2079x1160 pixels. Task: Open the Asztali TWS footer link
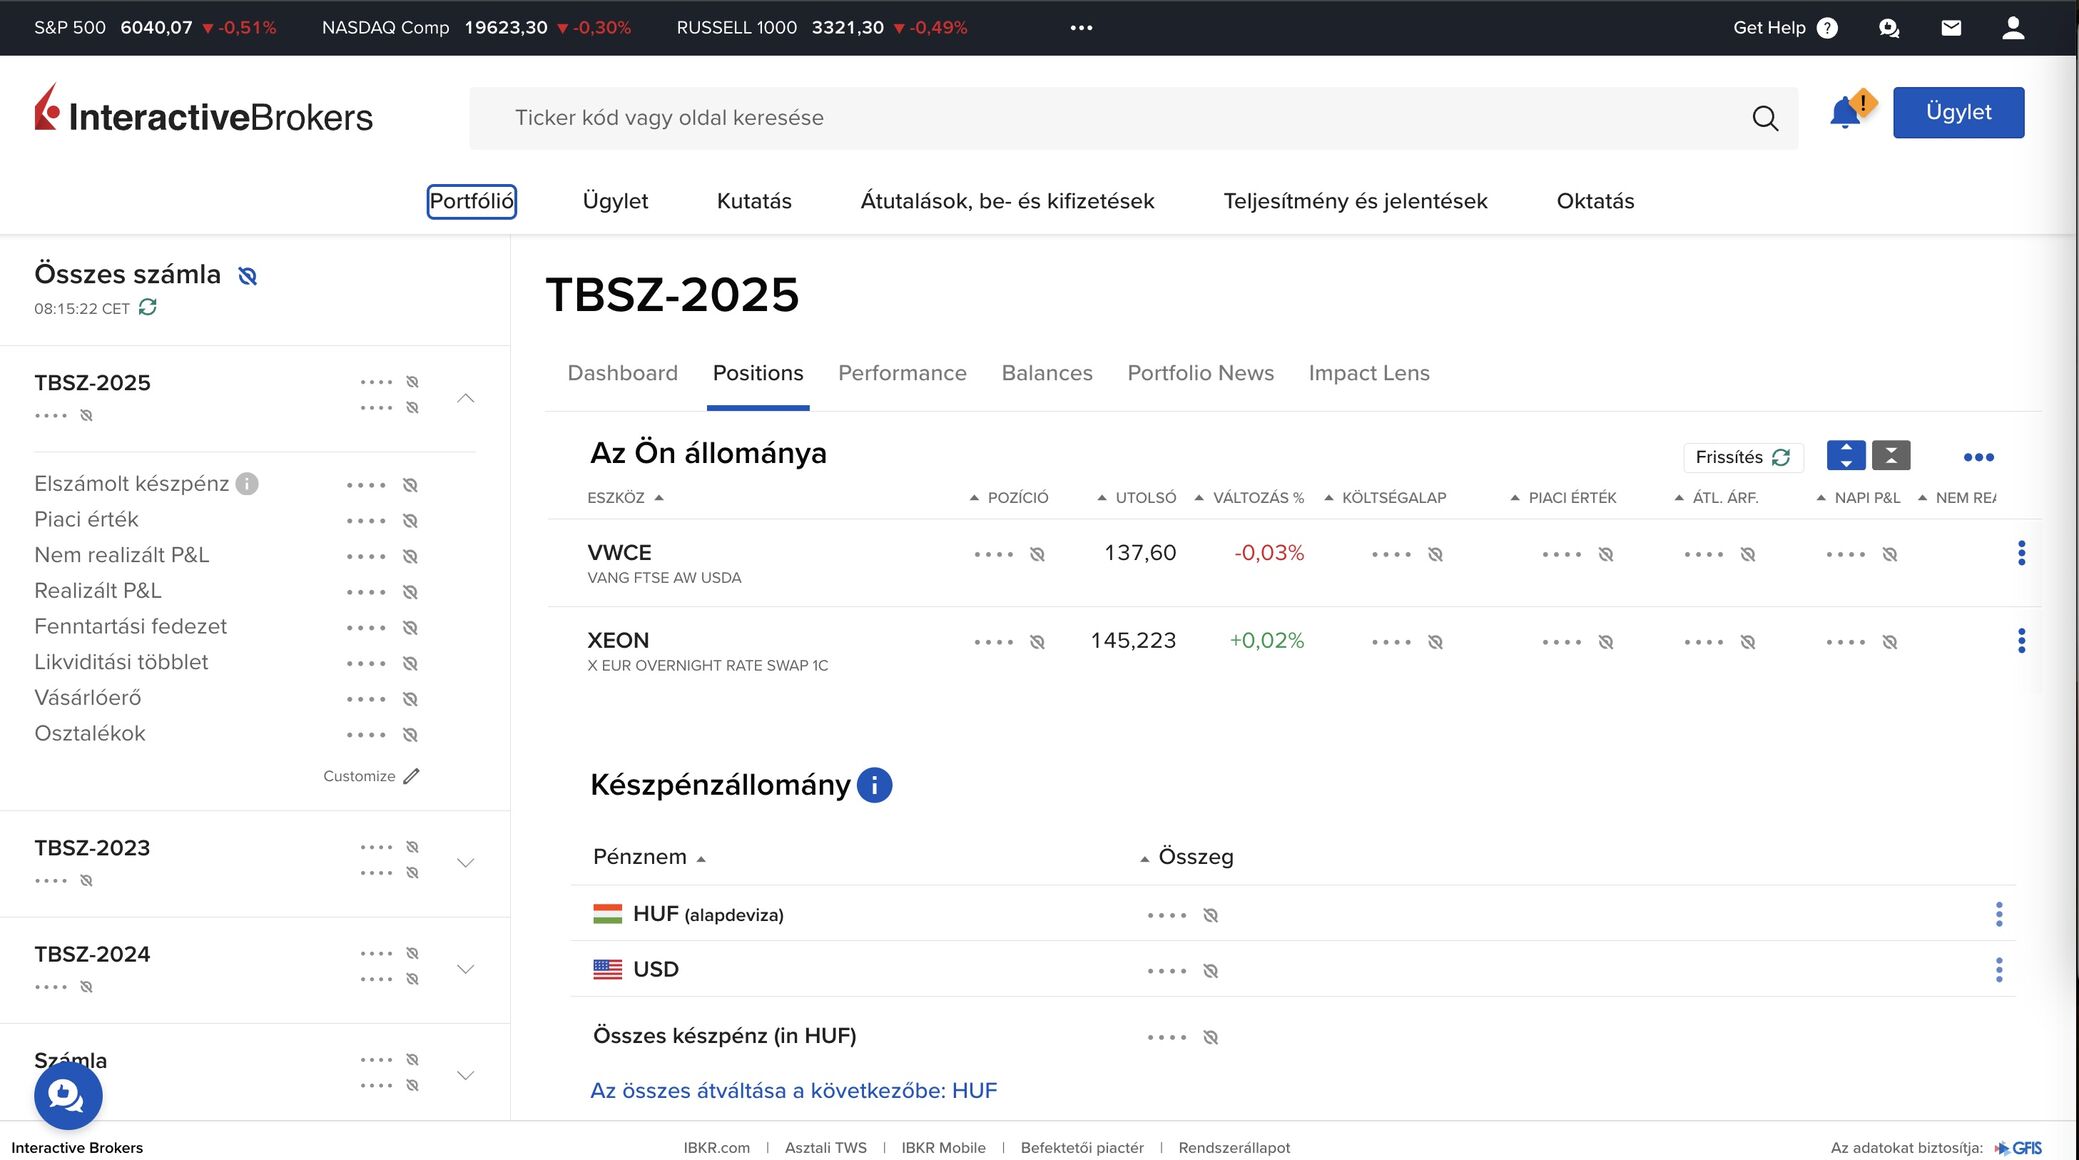(826, 1148)
